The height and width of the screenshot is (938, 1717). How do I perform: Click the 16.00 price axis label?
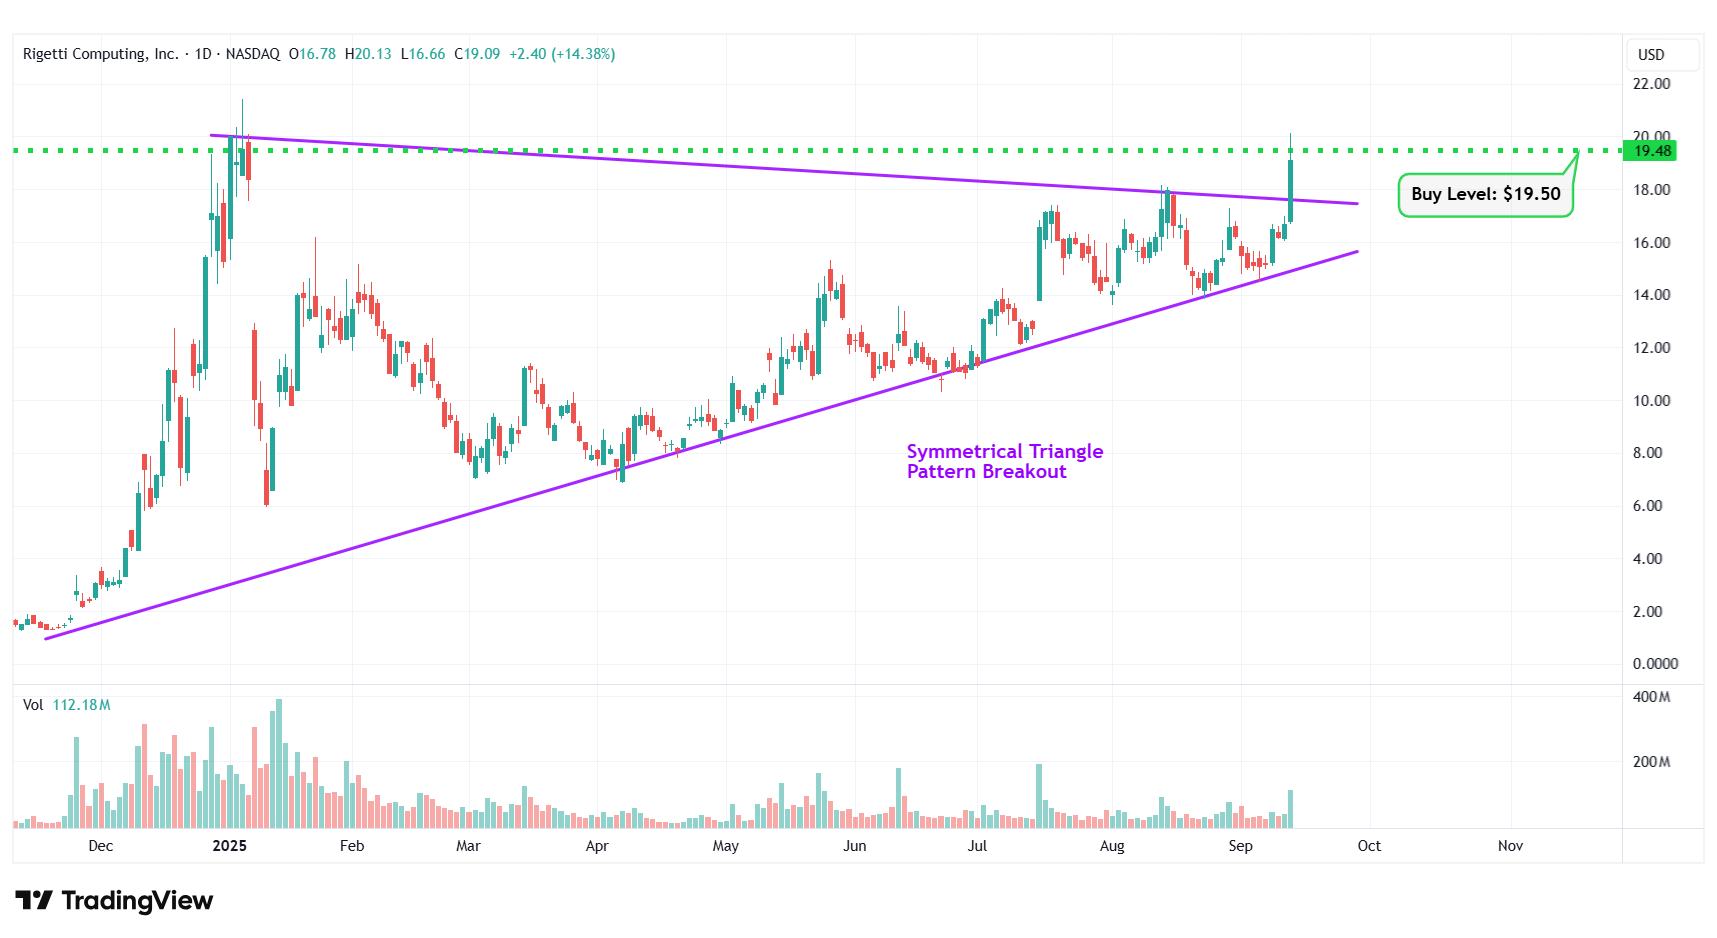click(1652, 243)
